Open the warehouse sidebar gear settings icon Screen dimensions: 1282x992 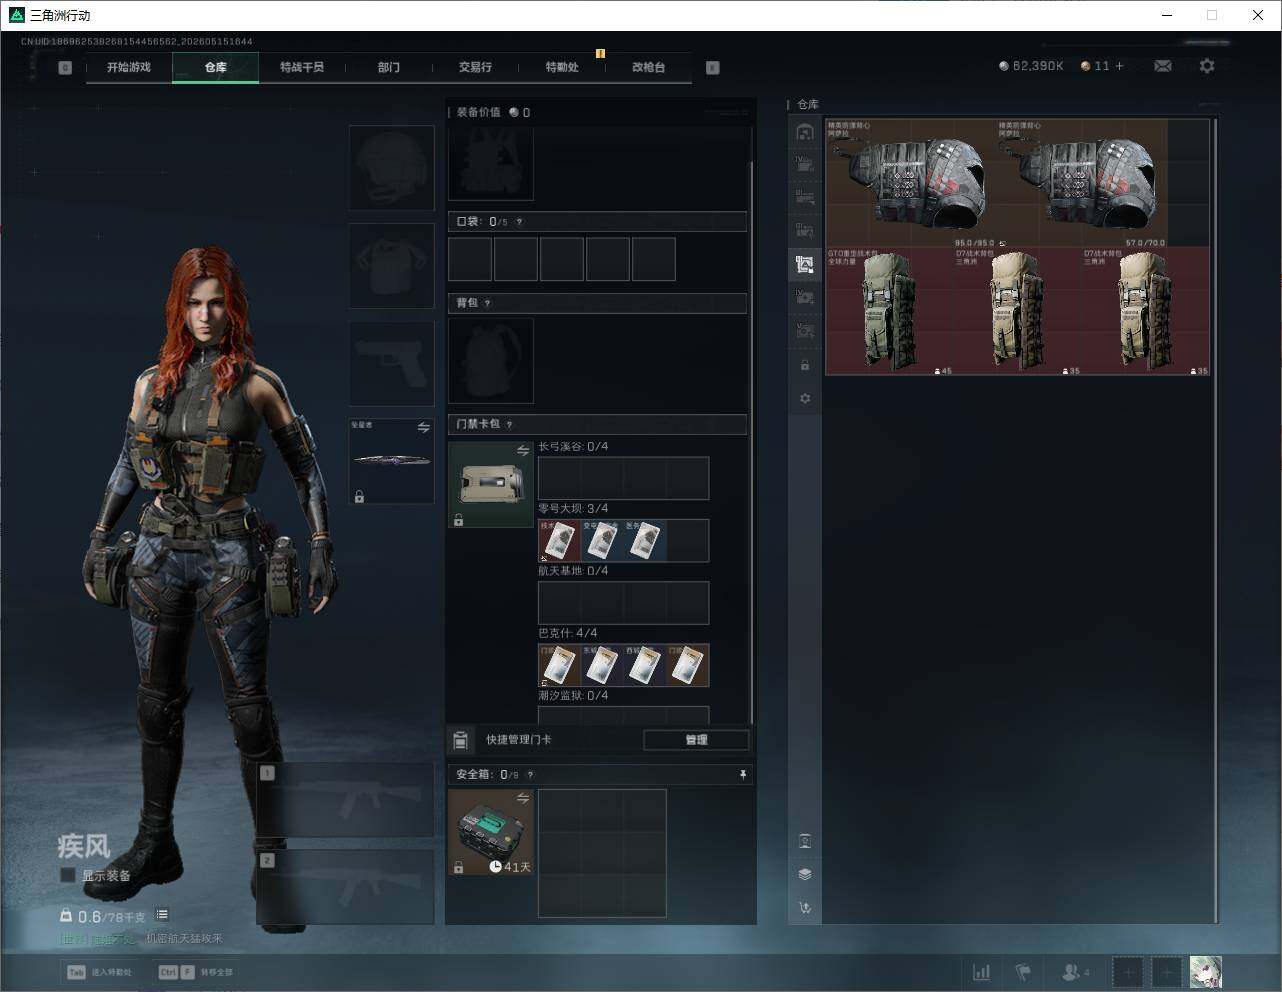[805, 398]
